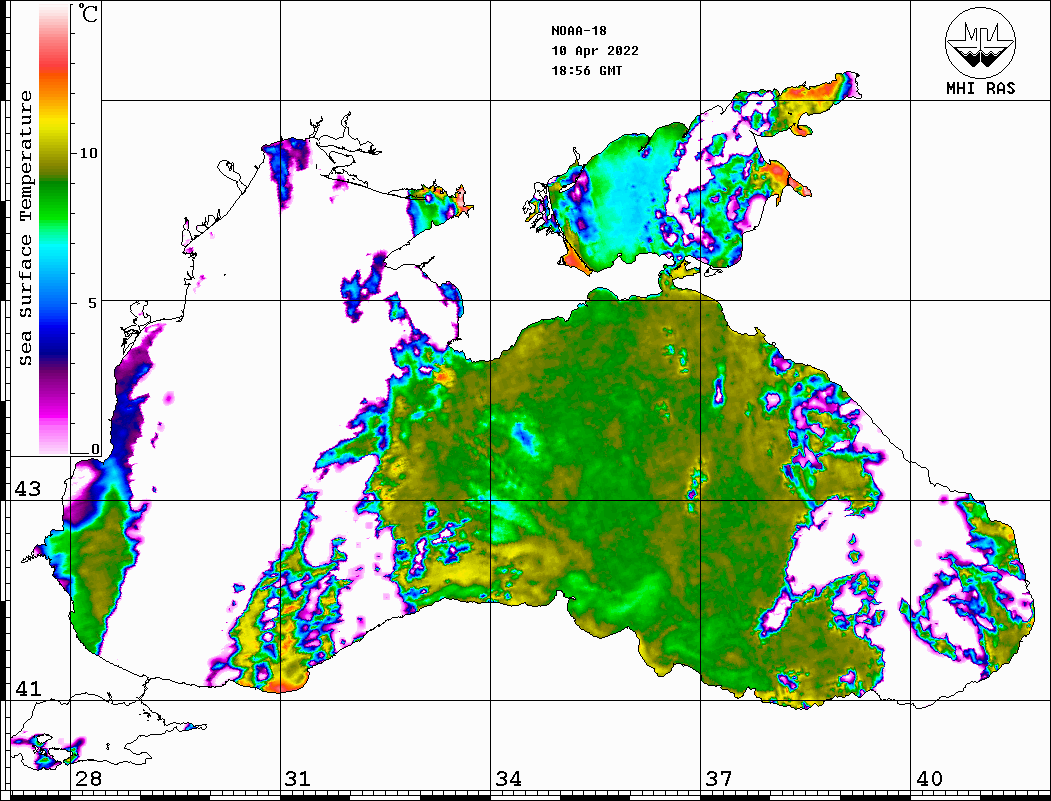1051x801 pixels.
Task: Click the '0' tick on temperature scale
Action: (95, 449)
